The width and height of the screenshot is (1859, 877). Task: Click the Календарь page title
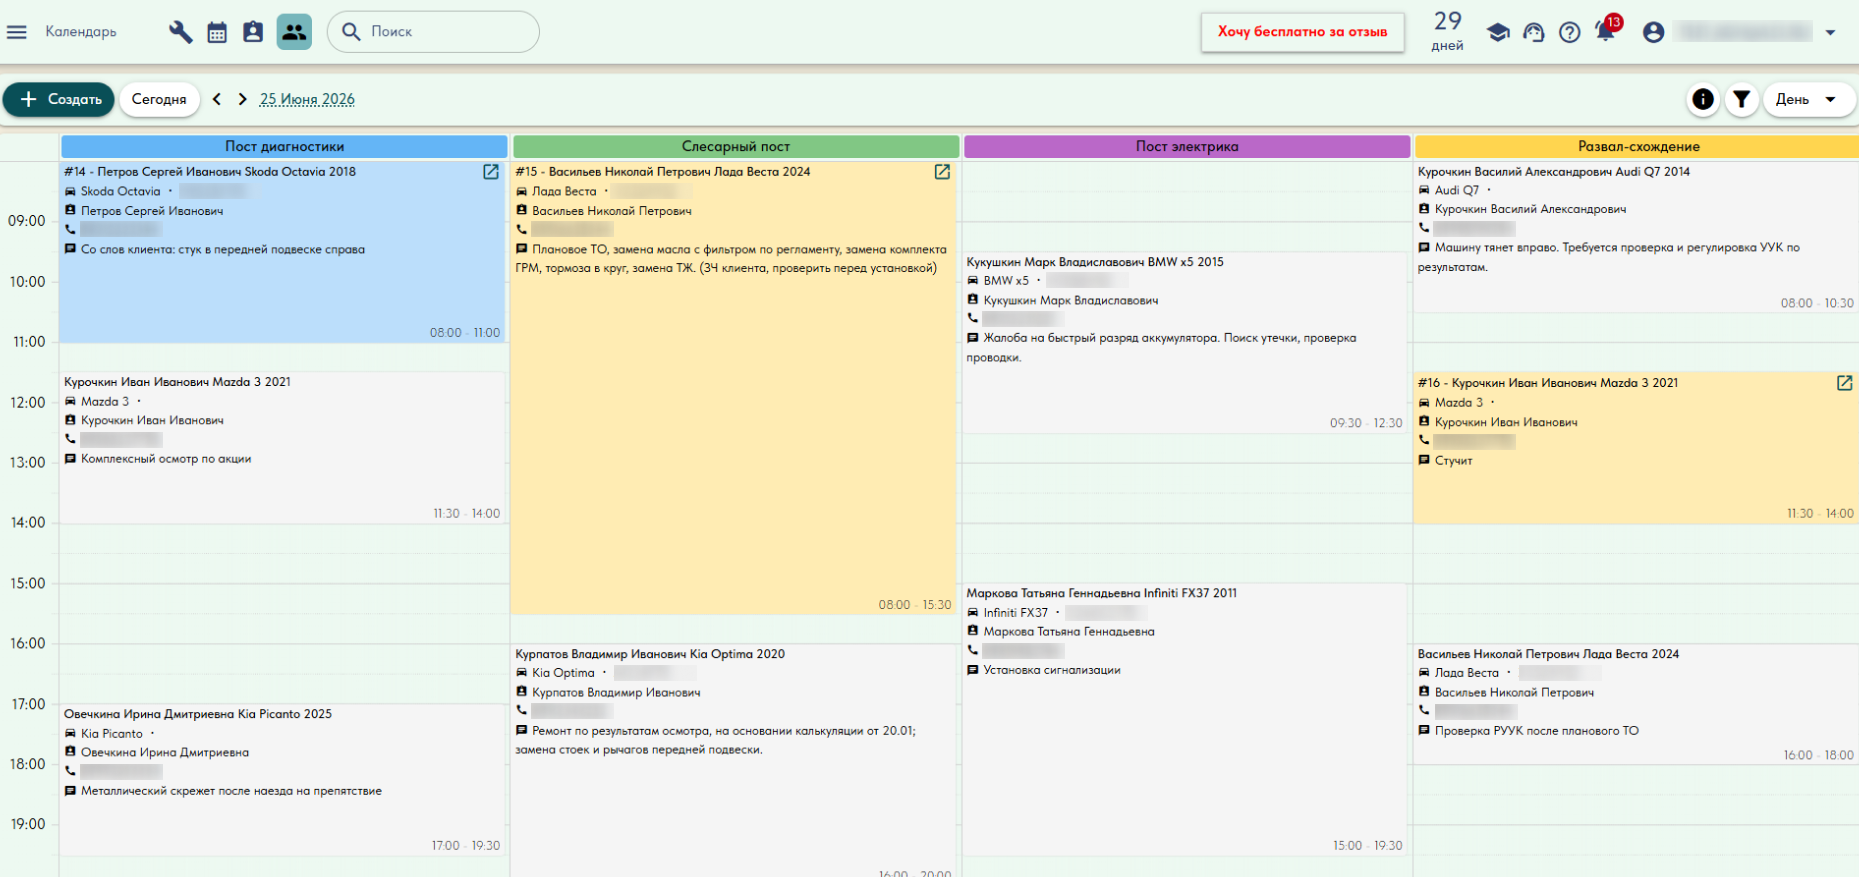click(81, 32)
